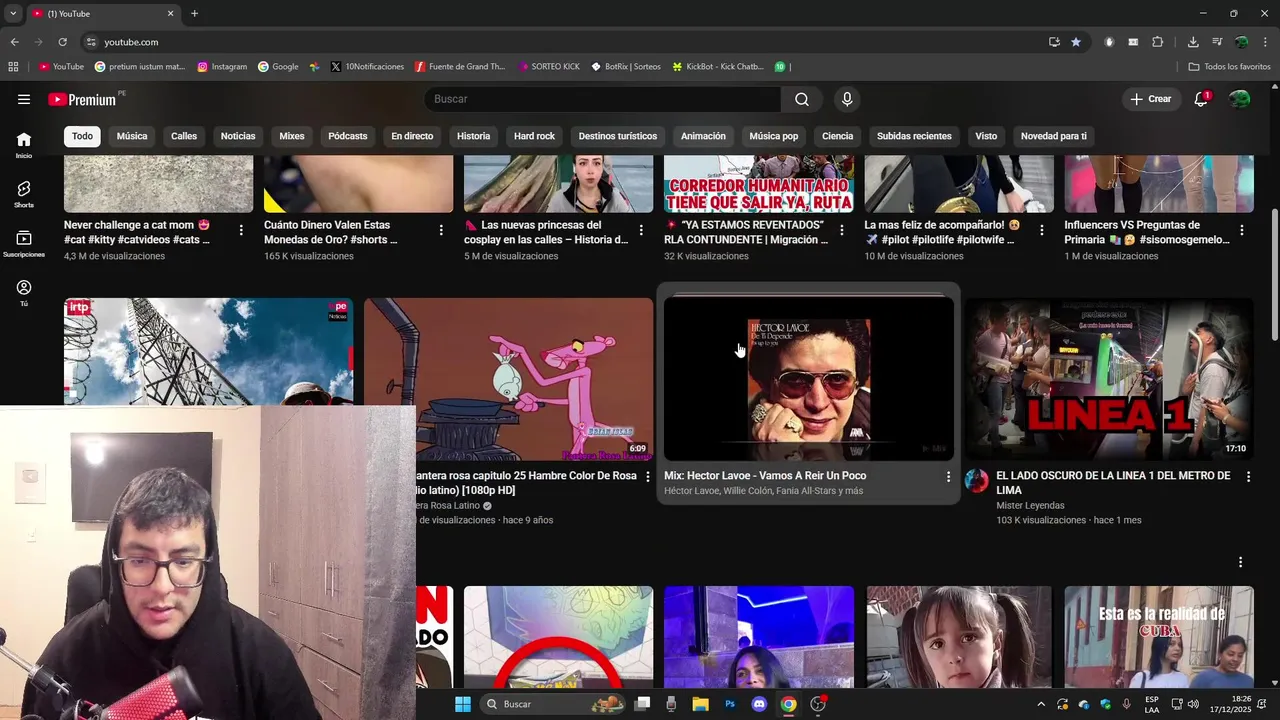The image size is (1280, 720).
Task: Open options for Cuánto Dinero Valen Estas Monedas
Action: (x=441, y=230)
